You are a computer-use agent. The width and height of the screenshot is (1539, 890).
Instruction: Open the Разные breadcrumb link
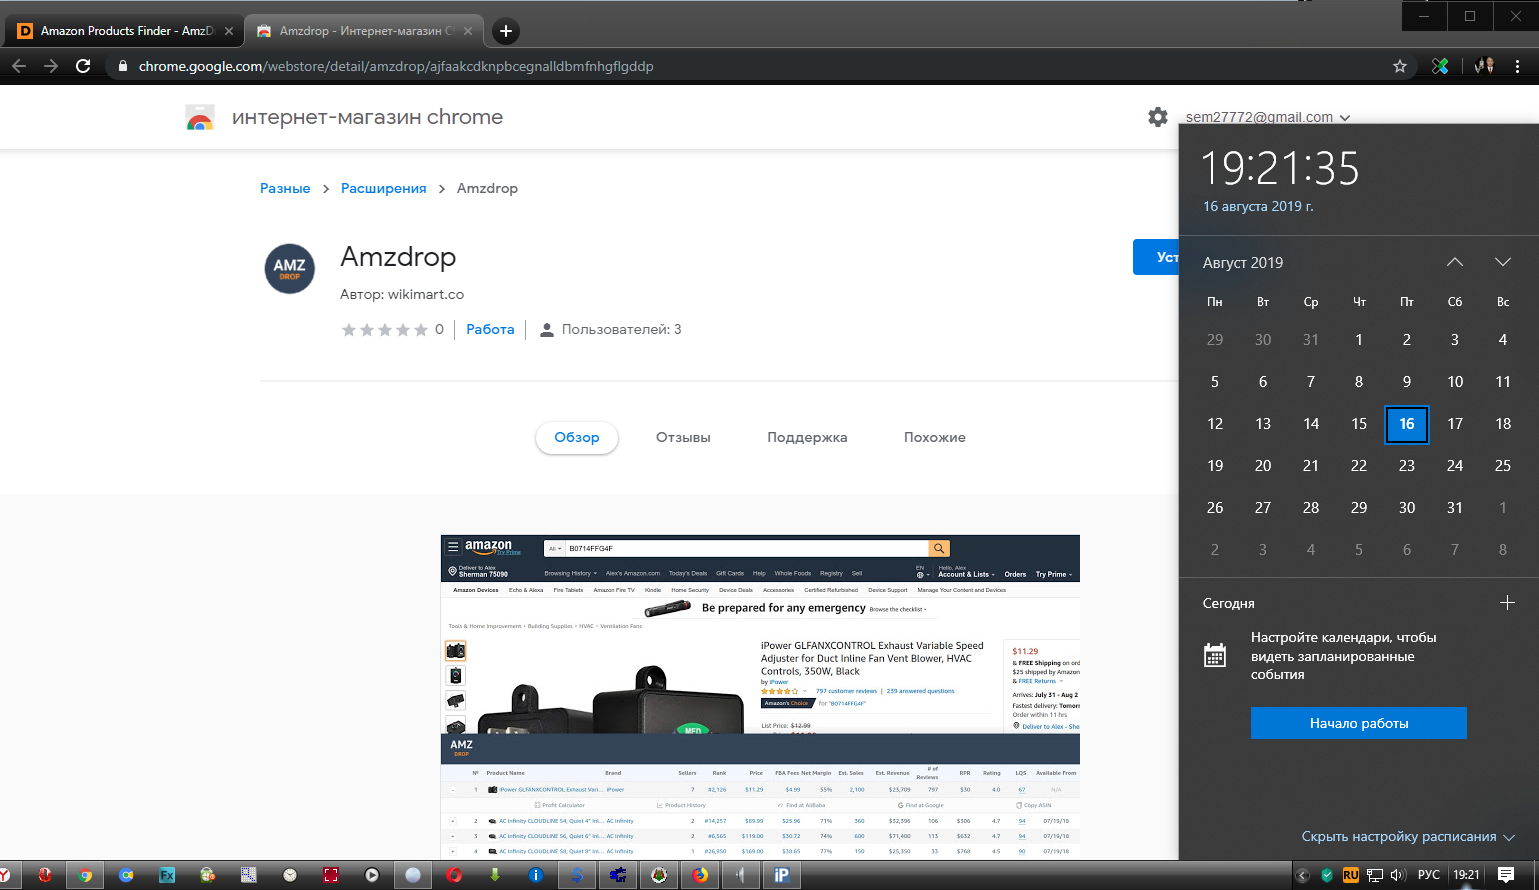pos(285,188)
